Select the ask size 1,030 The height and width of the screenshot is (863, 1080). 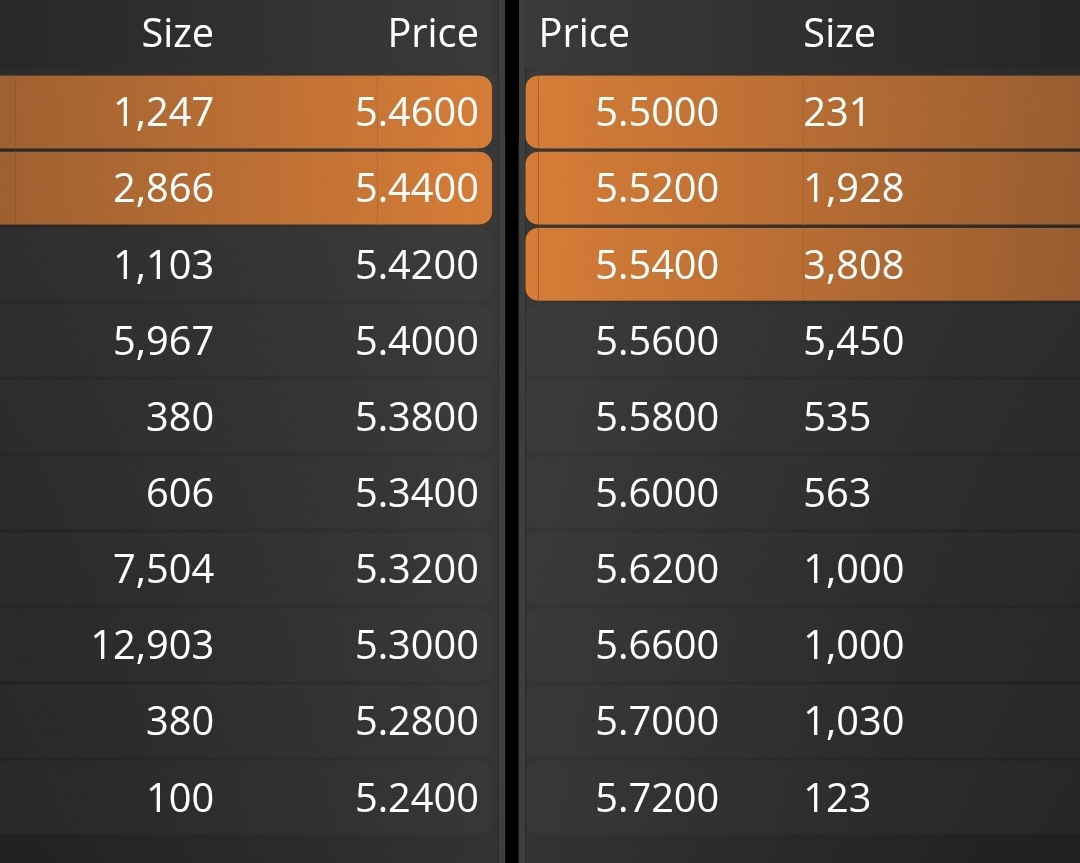click(853, 721)
